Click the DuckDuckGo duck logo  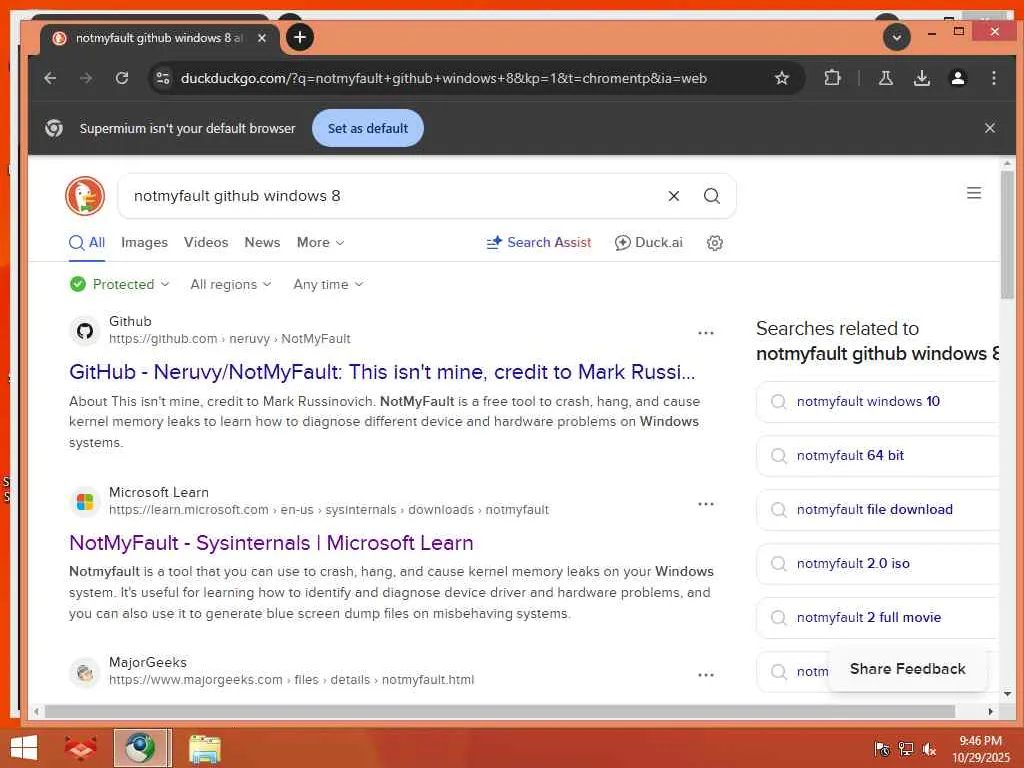point(85,195)
